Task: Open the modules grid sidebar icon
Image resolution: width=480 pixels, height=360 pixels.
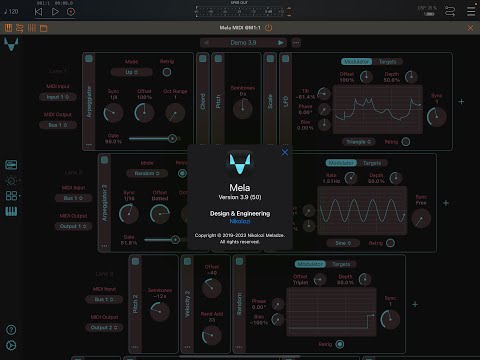Action: point(11,196)
